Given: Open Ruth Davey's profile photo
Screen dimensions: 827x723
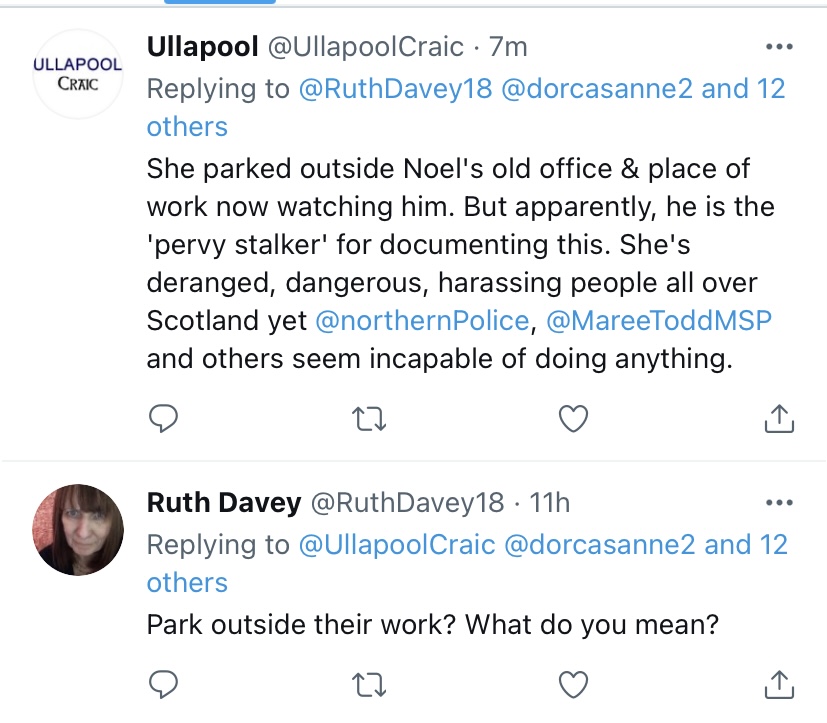Looking at the screenshot, I should 78,529.
